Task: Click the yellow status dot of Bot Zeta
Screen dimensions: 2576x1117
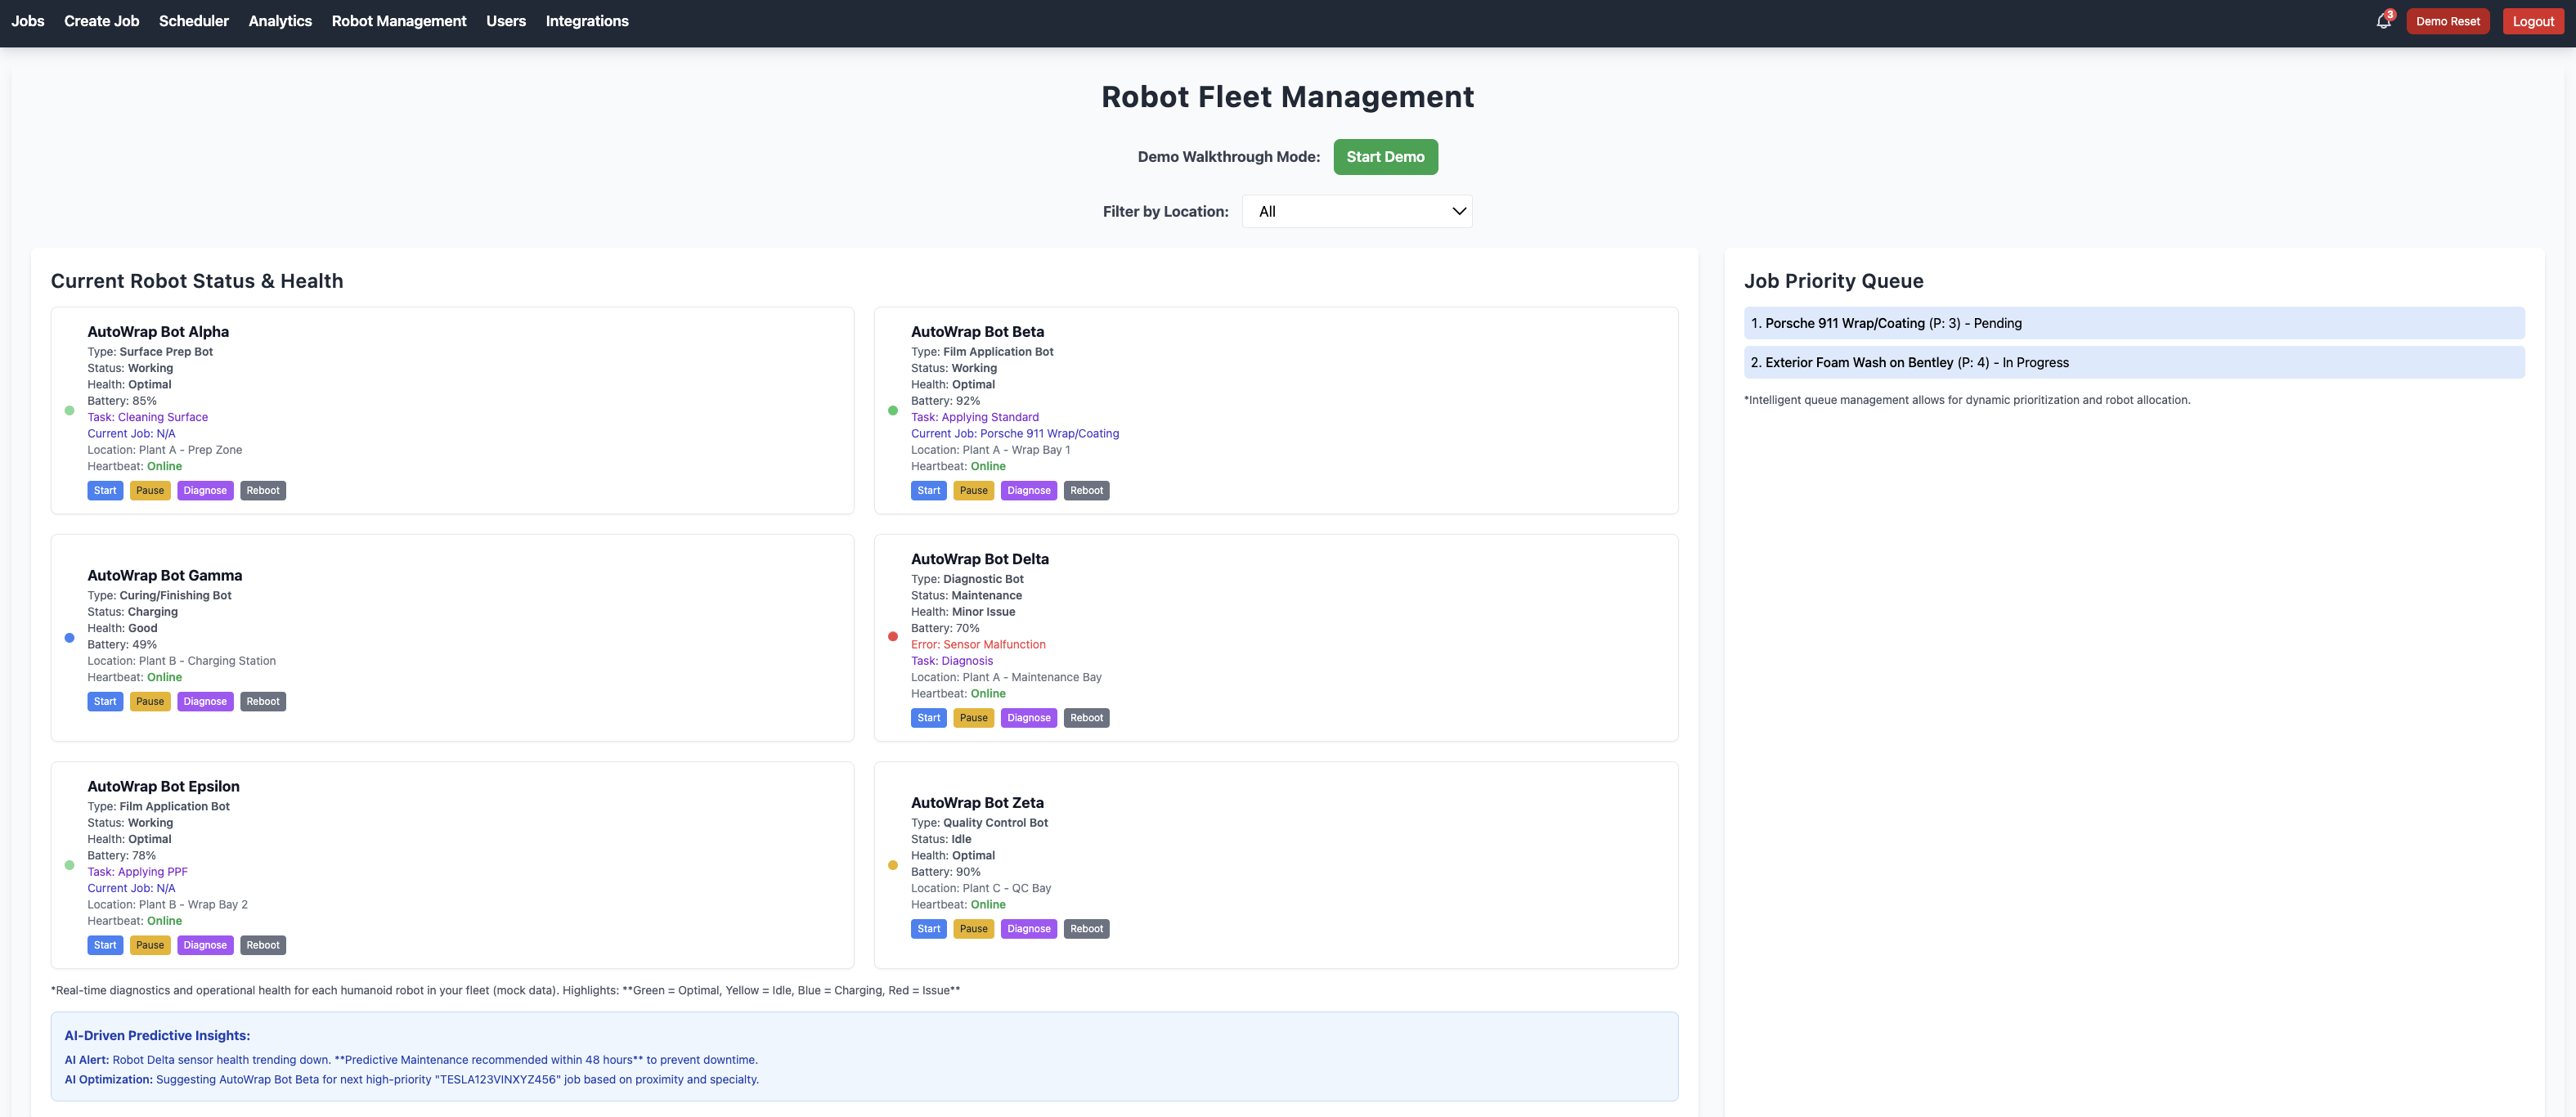Action: [893, 865]
